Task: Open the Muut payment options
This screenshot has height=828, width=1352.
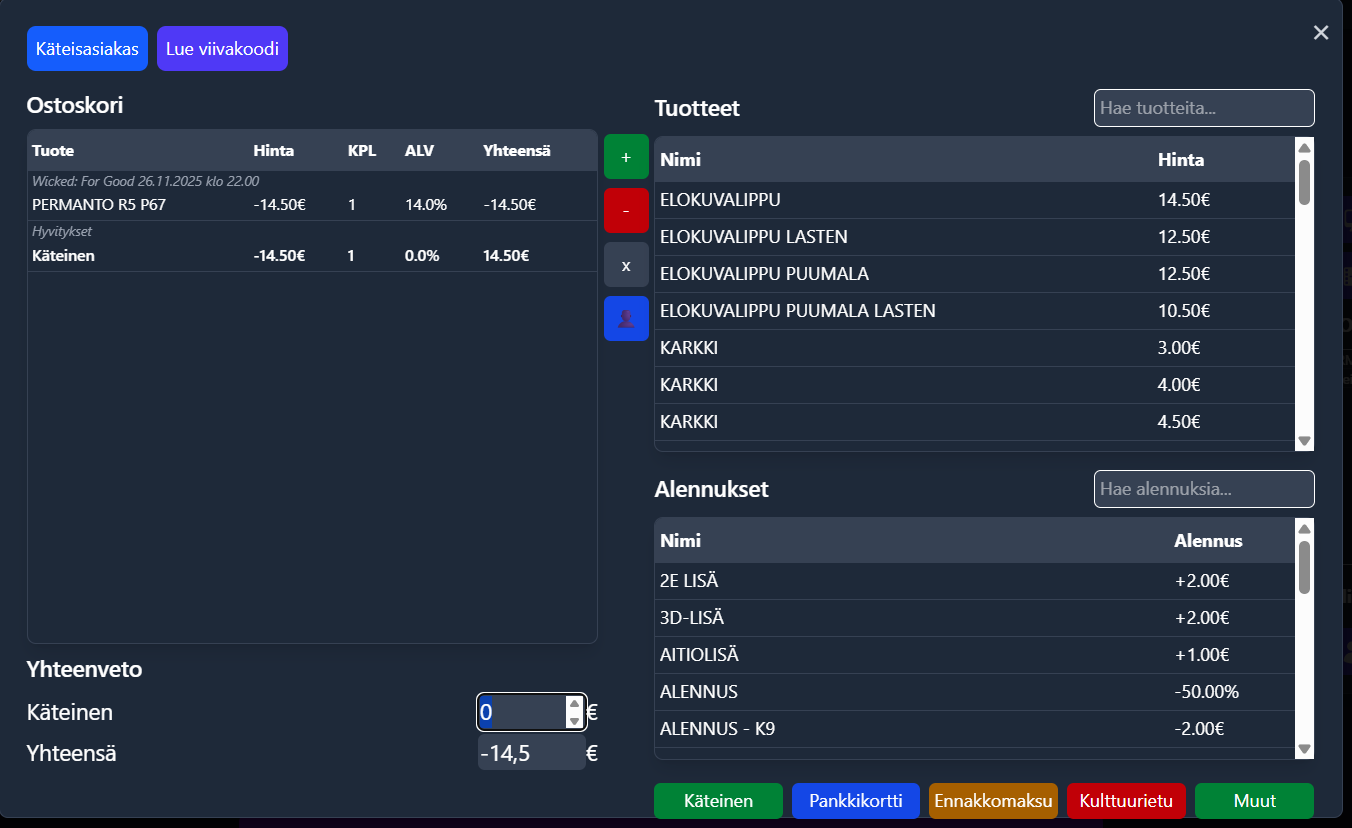Action: 1254,801
